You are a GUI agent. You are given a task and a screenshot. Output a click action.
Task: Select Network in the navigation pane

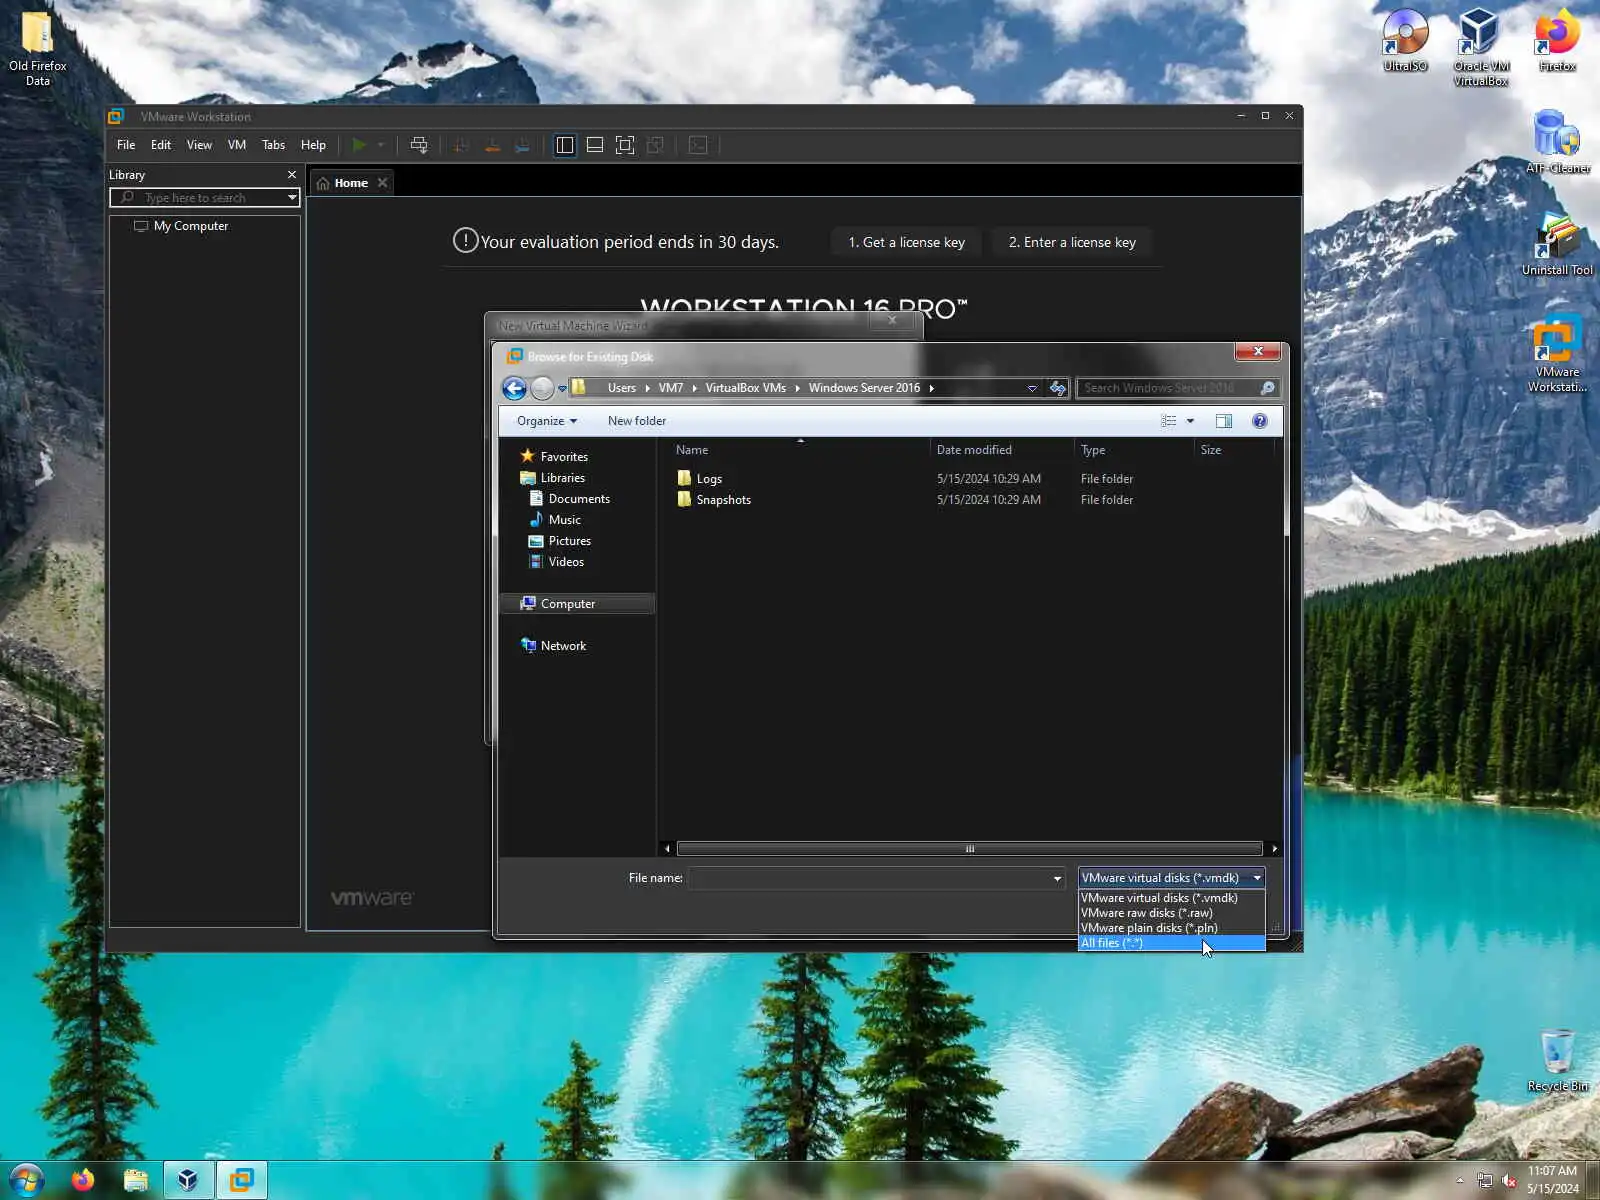click(x=563, y=646)
